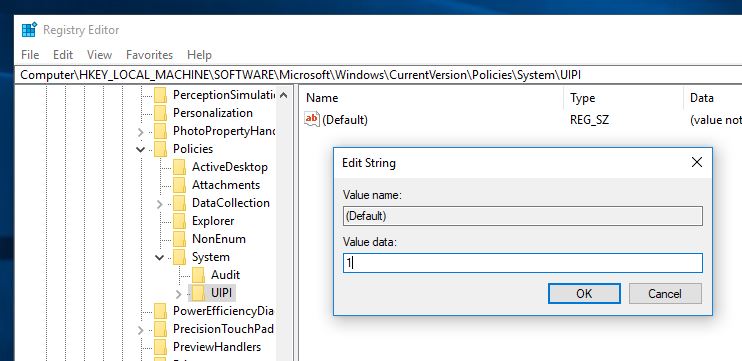Screen dimensions: 742x361
Task: Expand the DataCollection key
Action: click(x=159, y=204)
